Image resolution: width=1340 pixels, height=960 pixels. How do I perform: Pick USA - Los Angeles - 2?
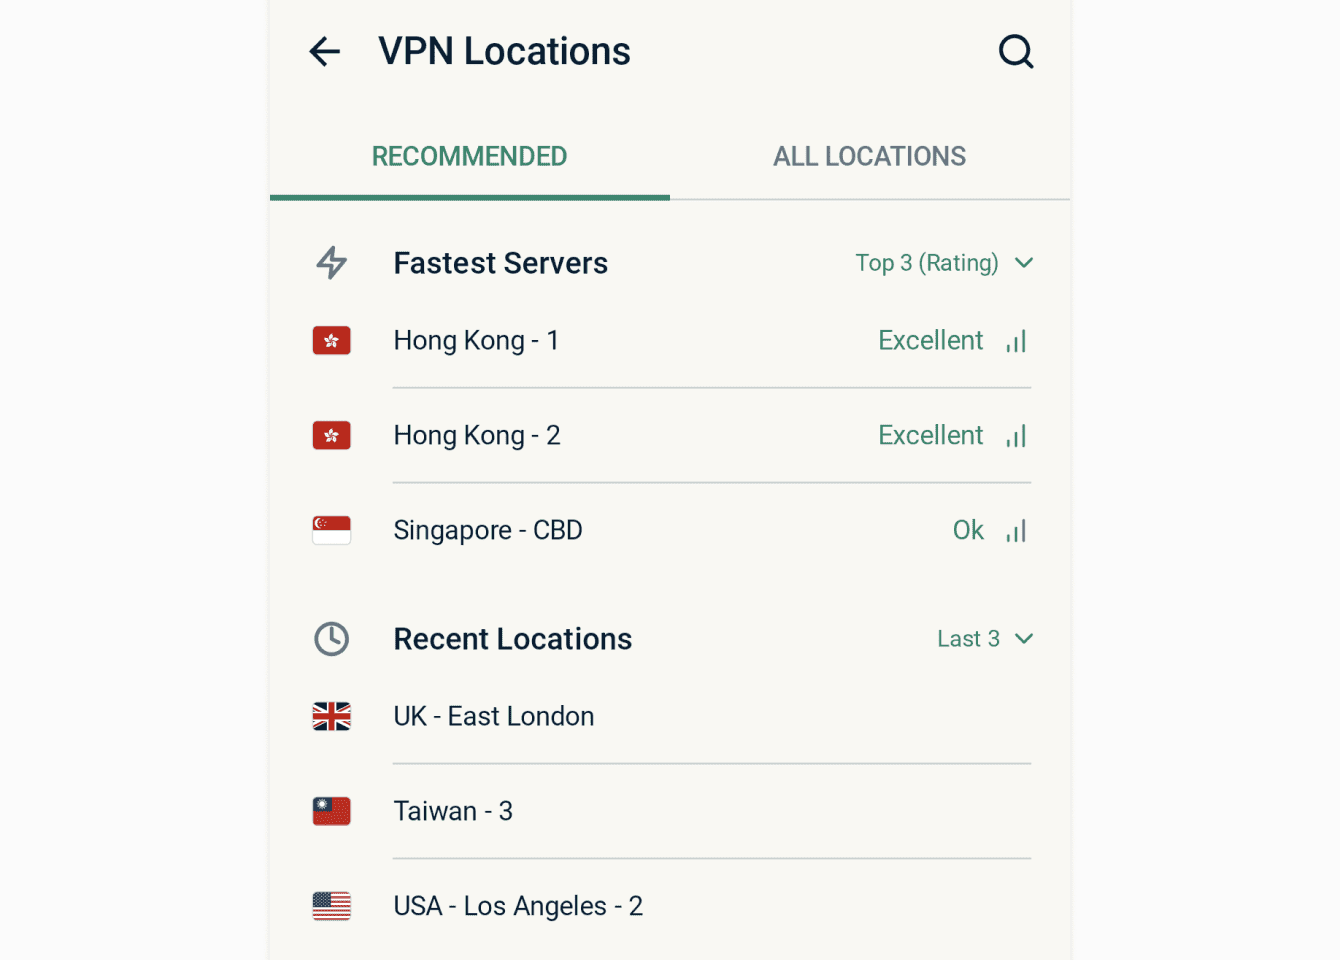tap(518, 906)
